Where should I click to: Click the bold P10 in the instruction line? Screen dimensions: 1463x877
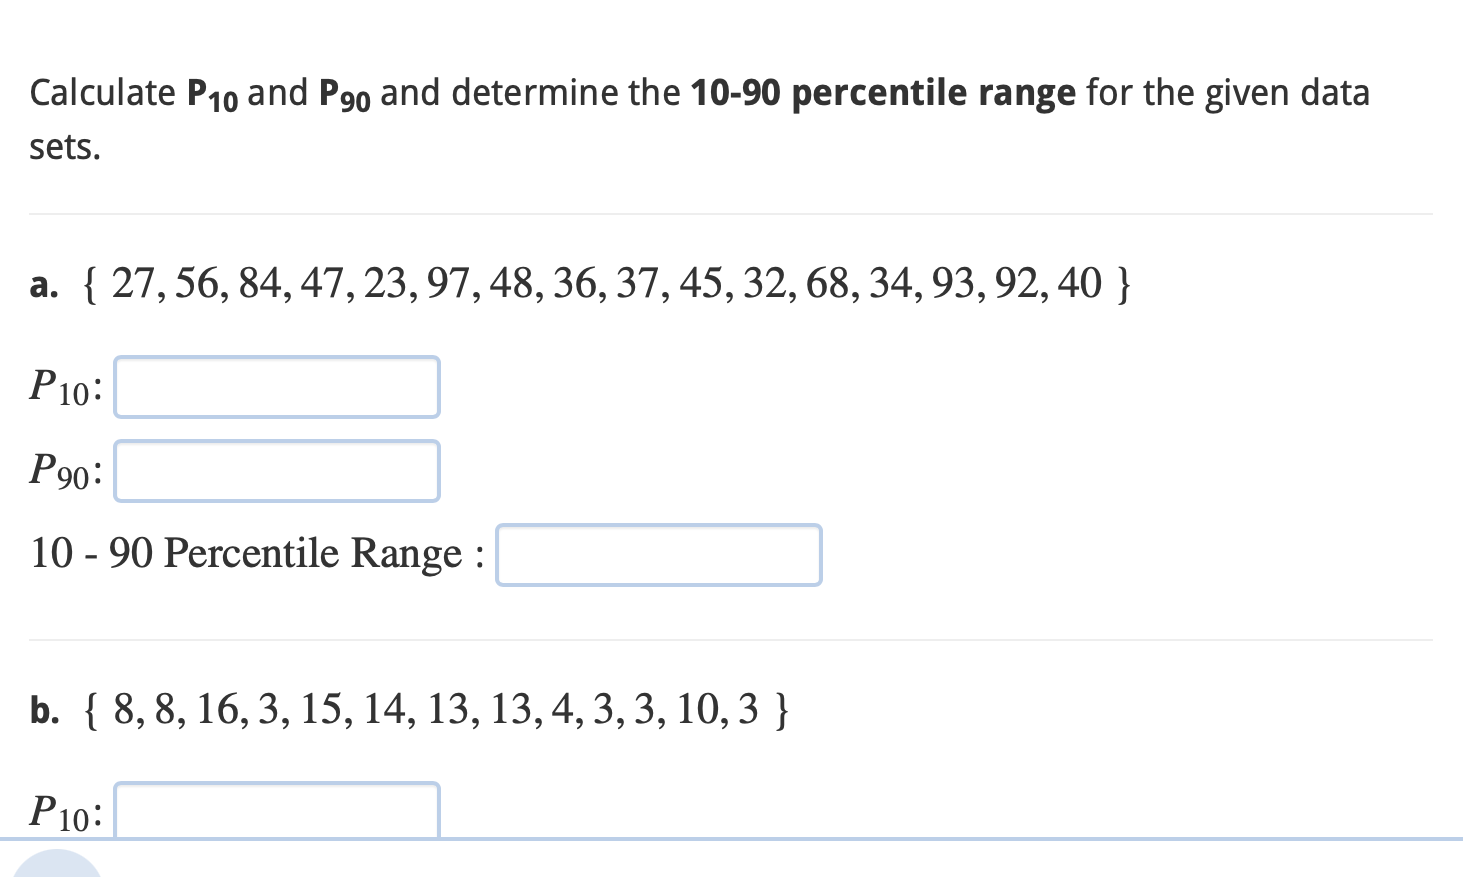(213, 92)
